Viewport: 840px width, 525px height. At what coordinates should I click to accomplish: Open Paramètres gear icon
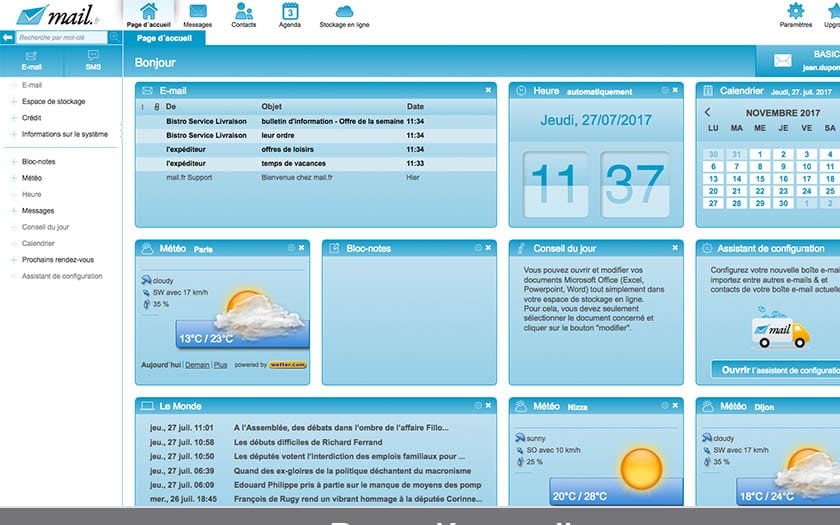coord(796,15)
